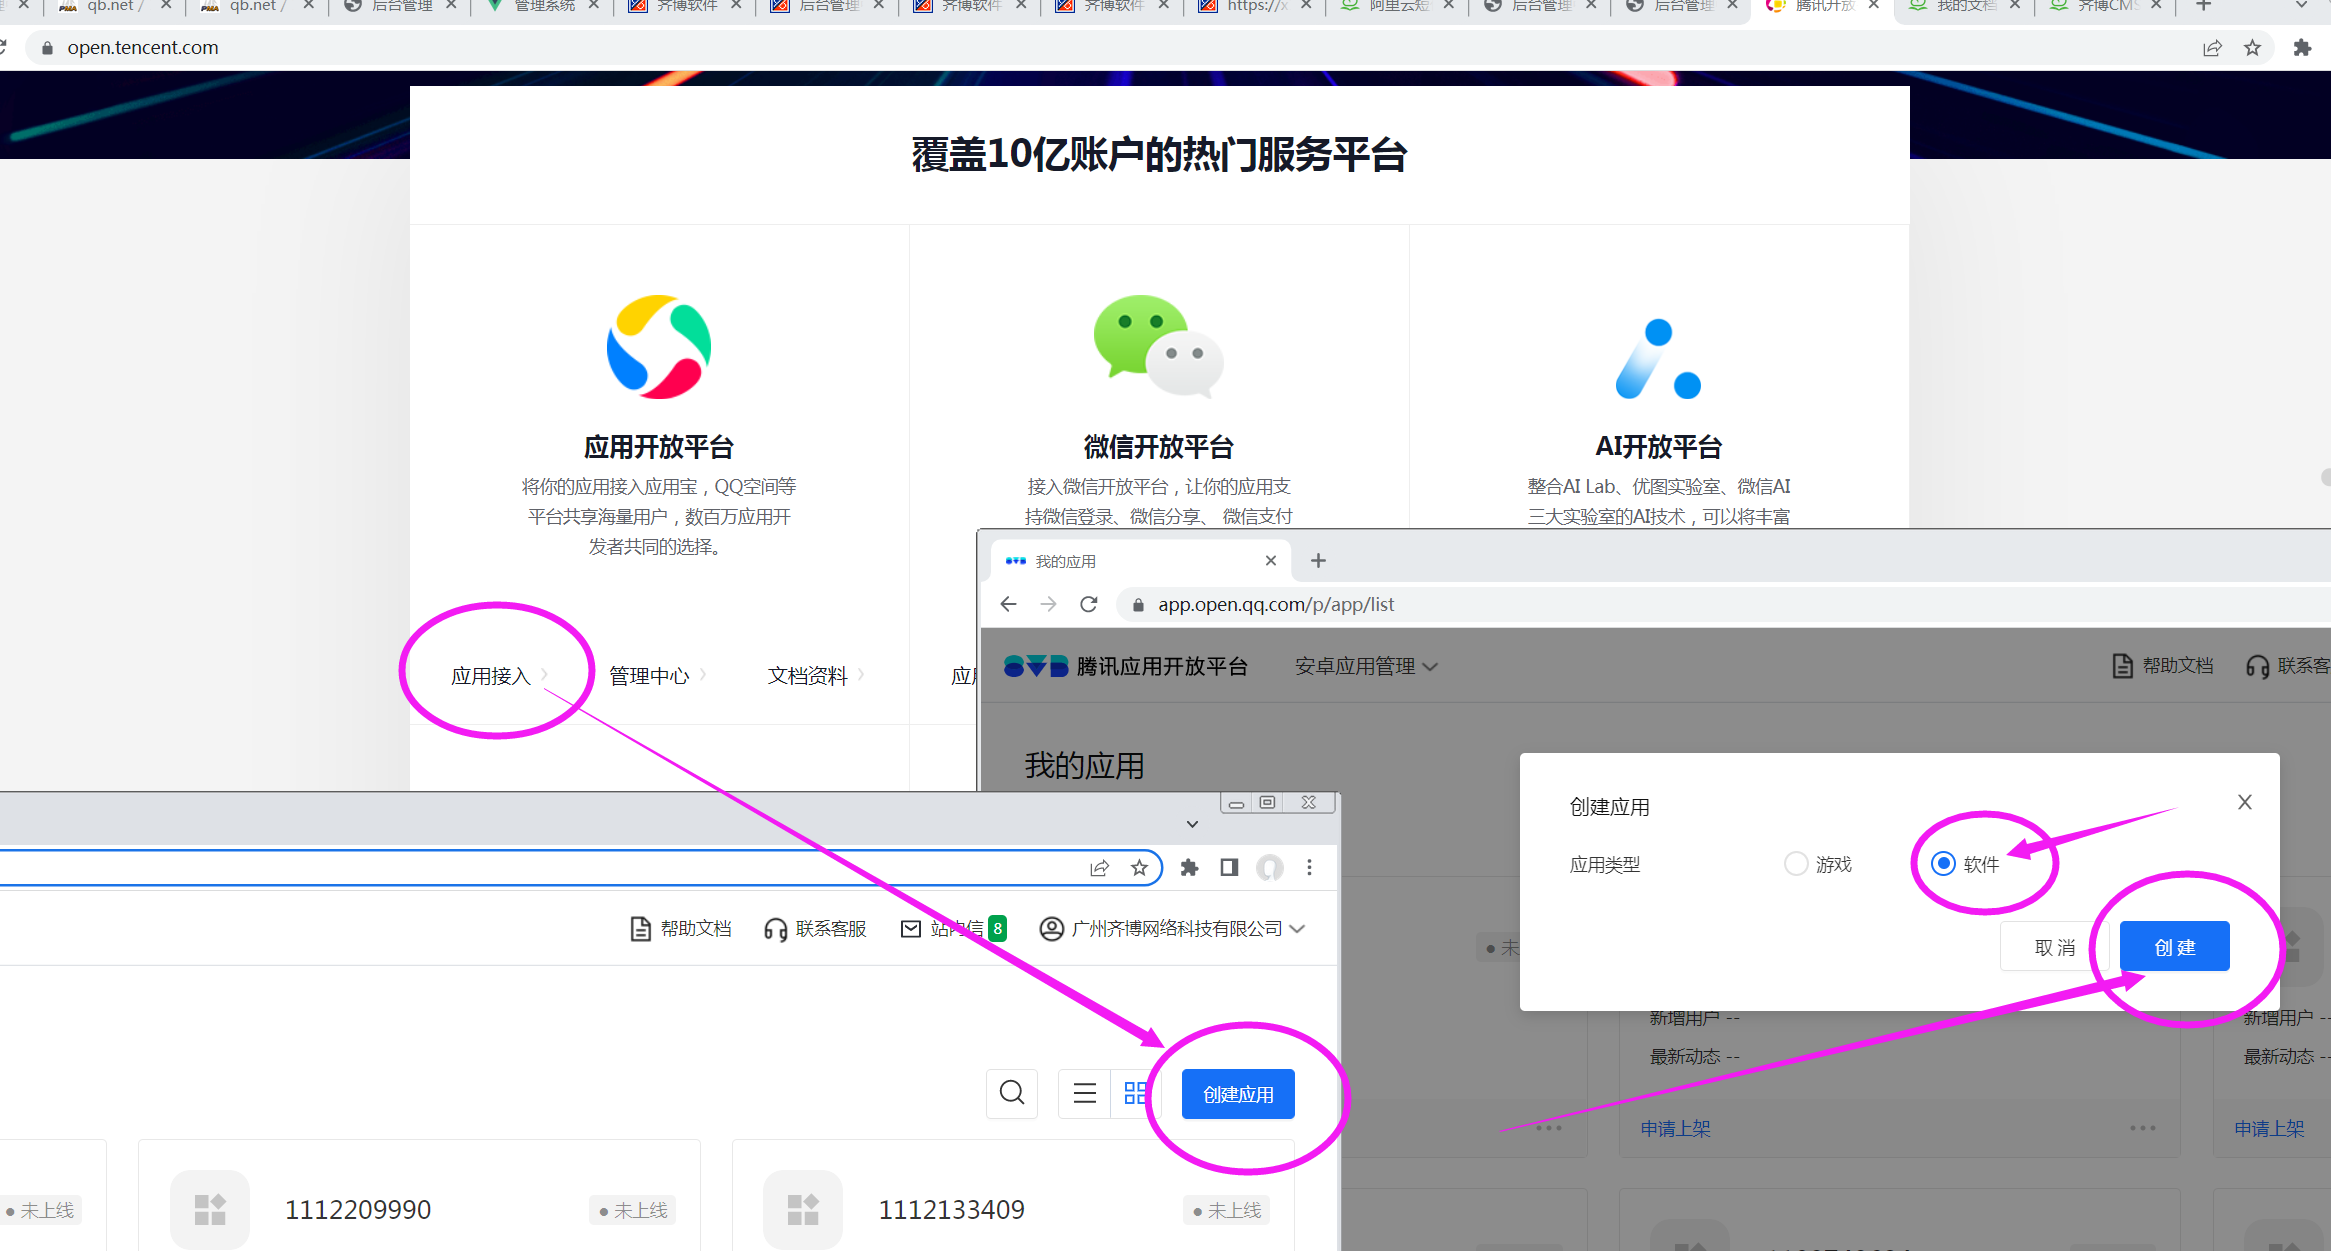Expand the 安卓应用管理 dropdown
The image size is (2331, 1251).
click(x=1366, y=666)
